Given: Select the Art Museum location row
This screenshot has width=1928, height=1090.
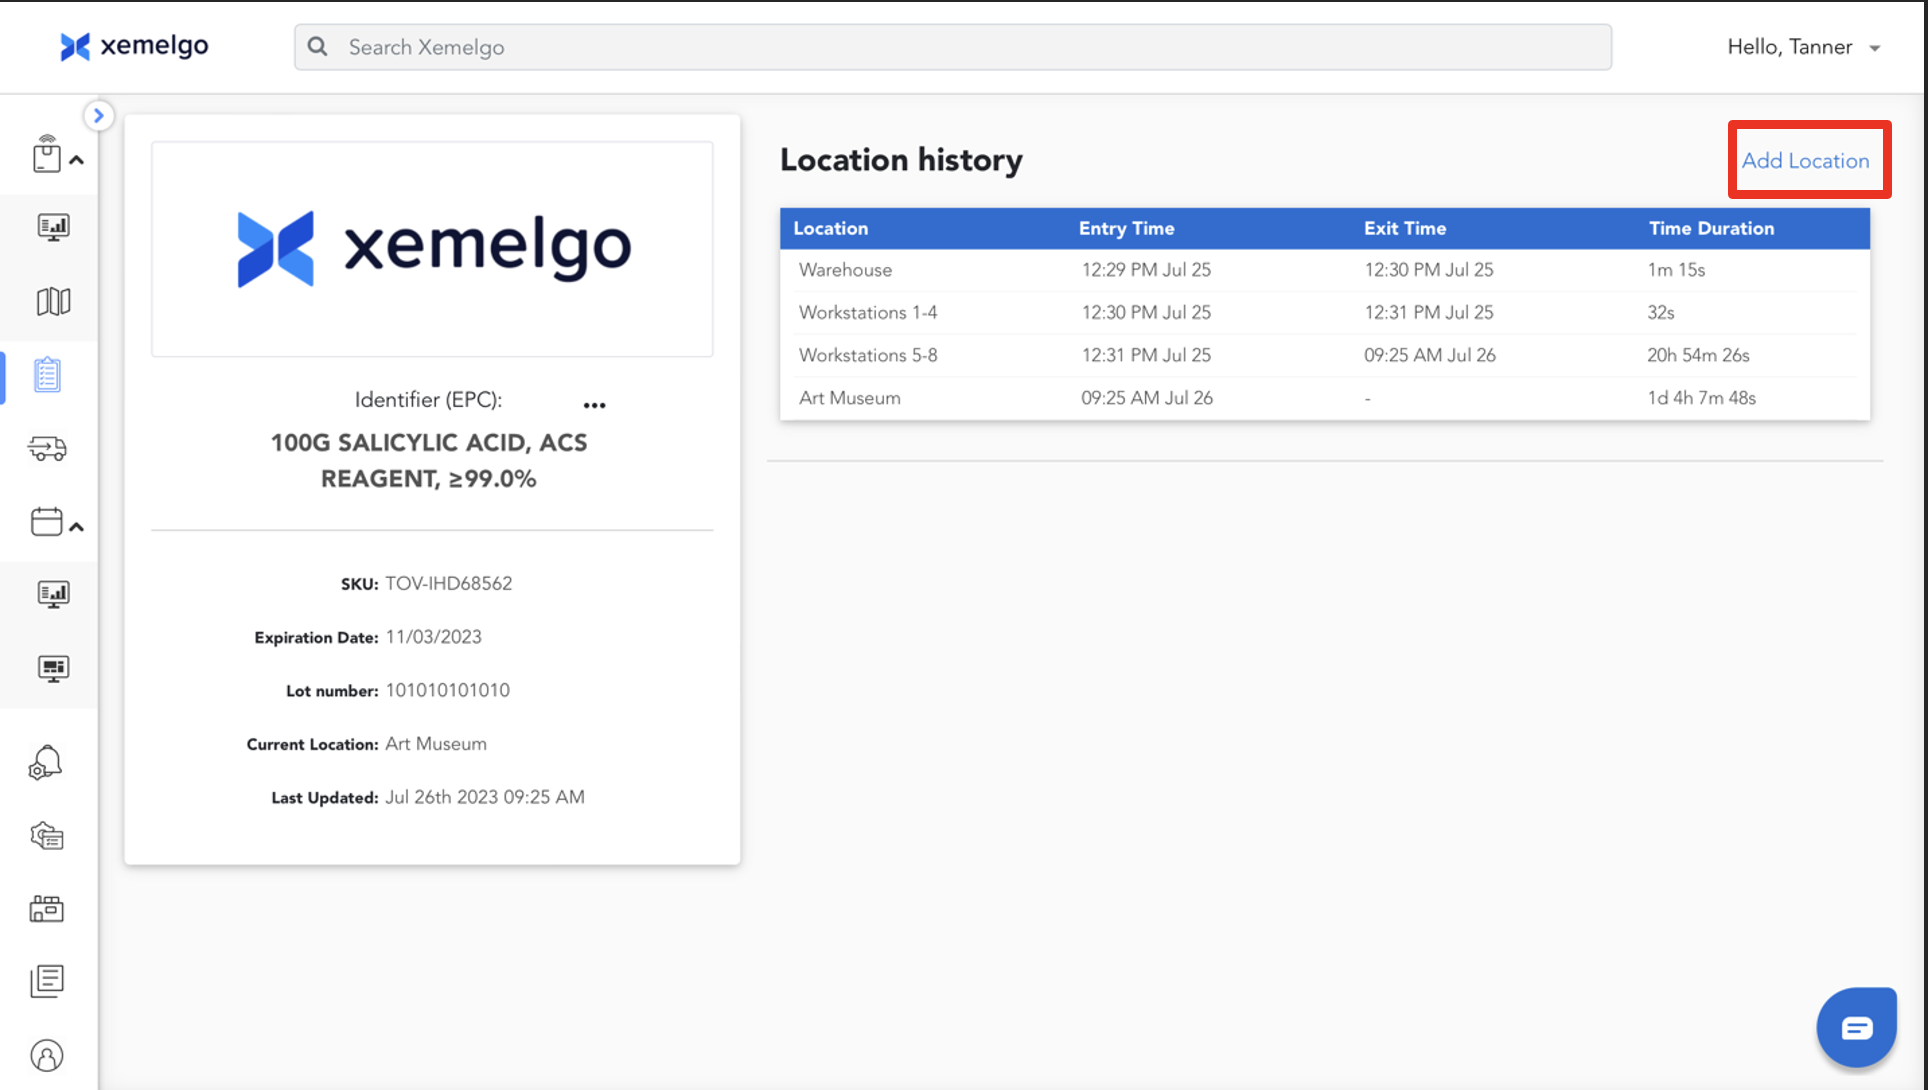Looking at the screenshot, I should (x=850, y=398).
